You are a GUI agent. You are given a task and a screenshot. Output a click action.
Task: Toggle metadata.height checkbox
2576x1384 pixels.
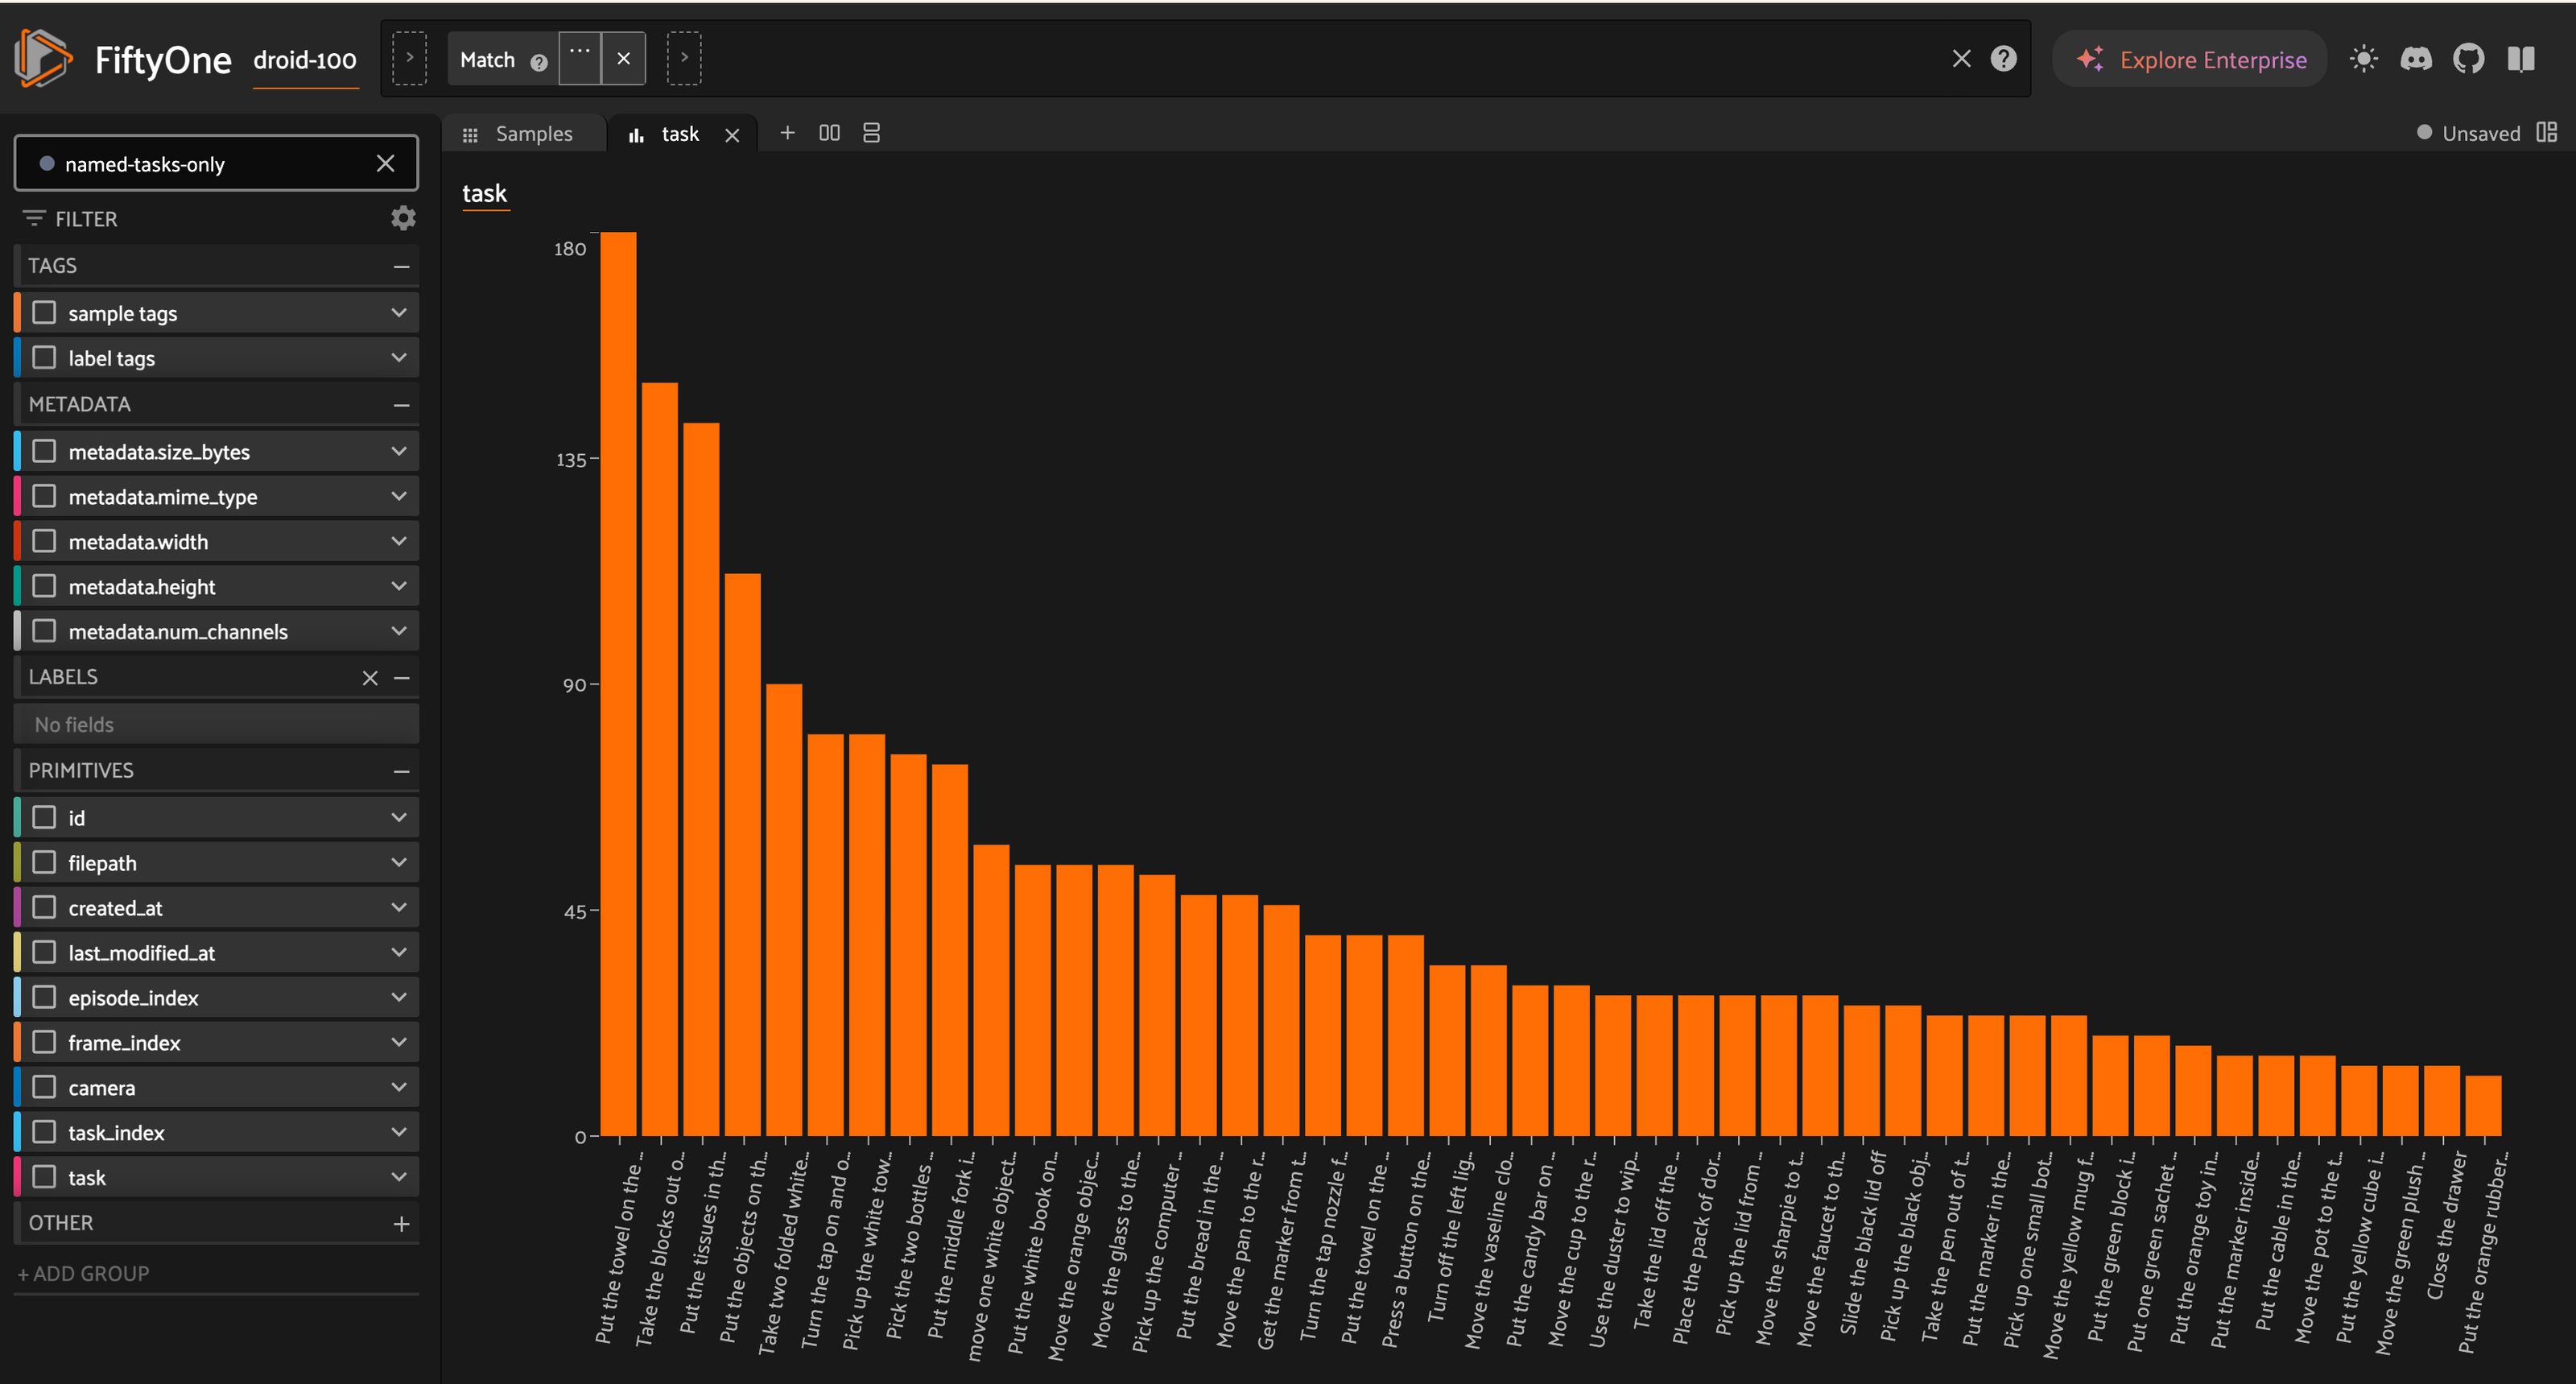44,587
